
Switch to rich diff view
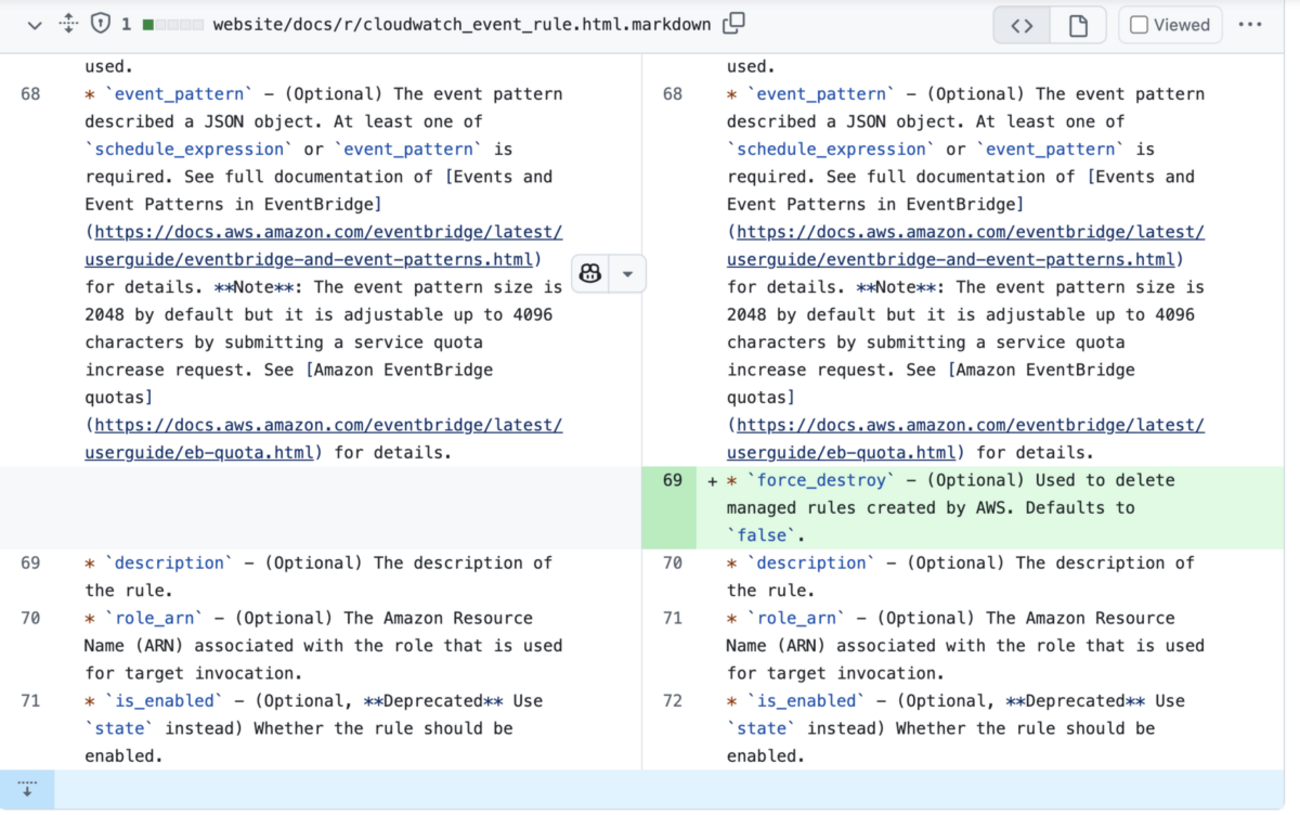1078,26
